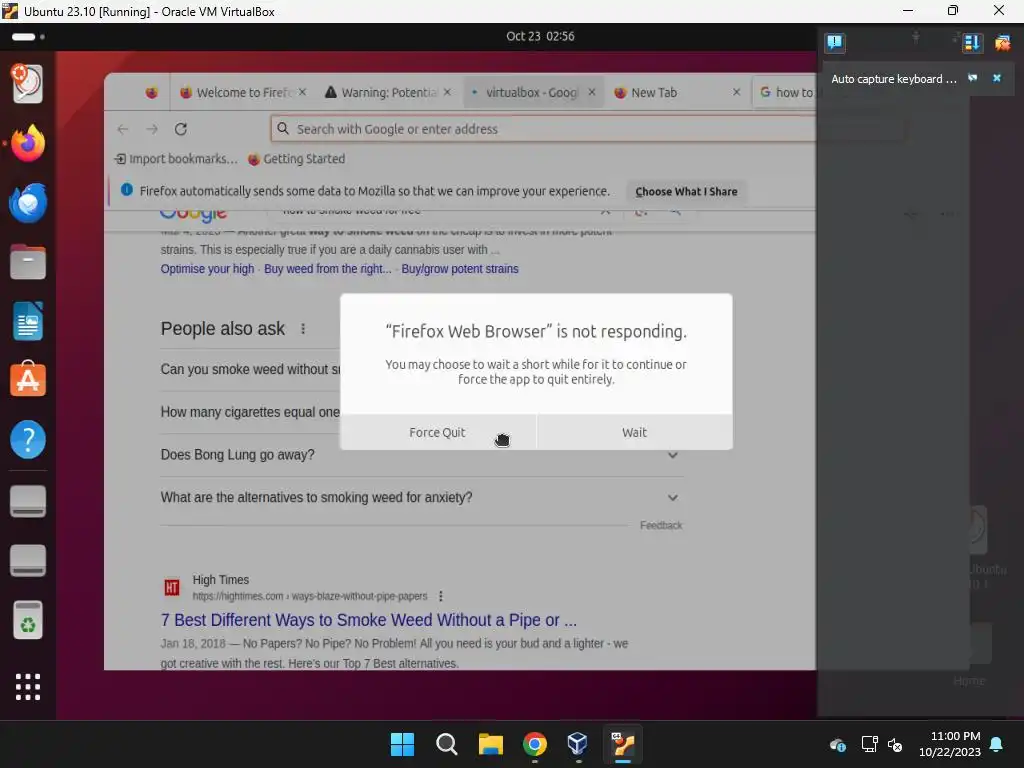The width and height of the screenshot is (1024, 768).
Task: Open Windows taskbar Search
Action: 447,744
